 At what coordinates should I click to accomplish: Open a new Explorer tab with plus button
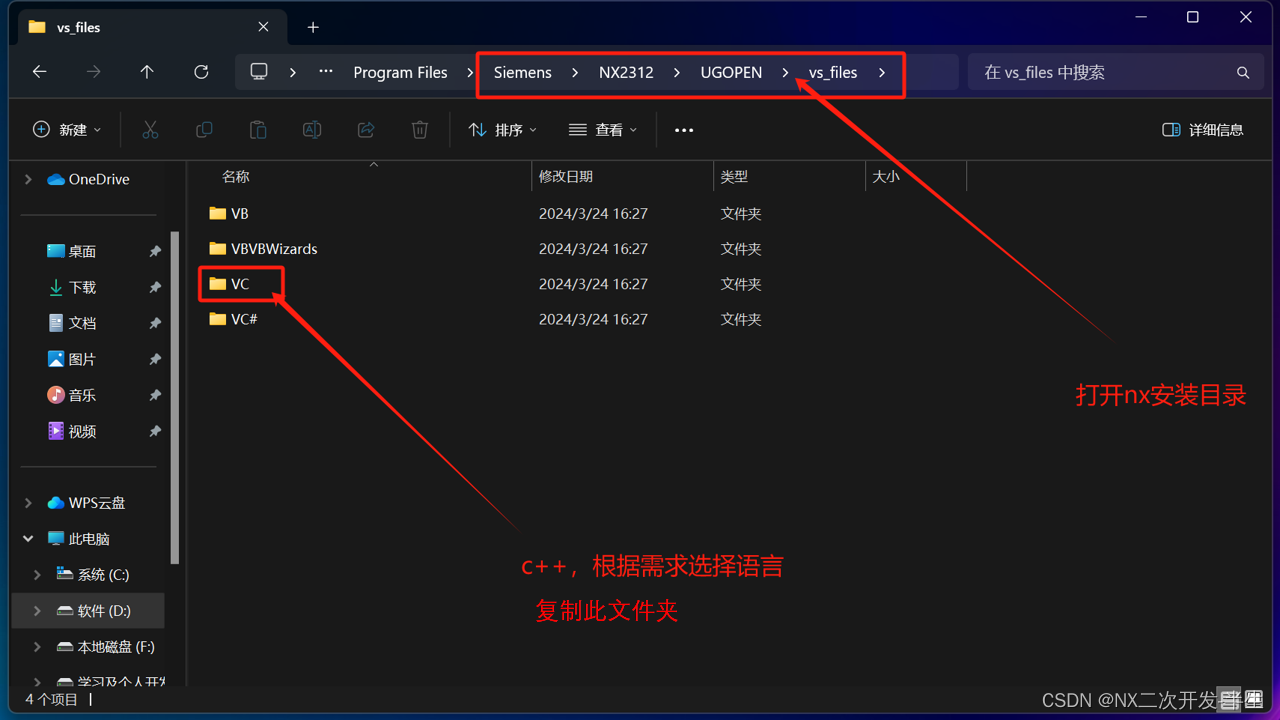[312, 27]
